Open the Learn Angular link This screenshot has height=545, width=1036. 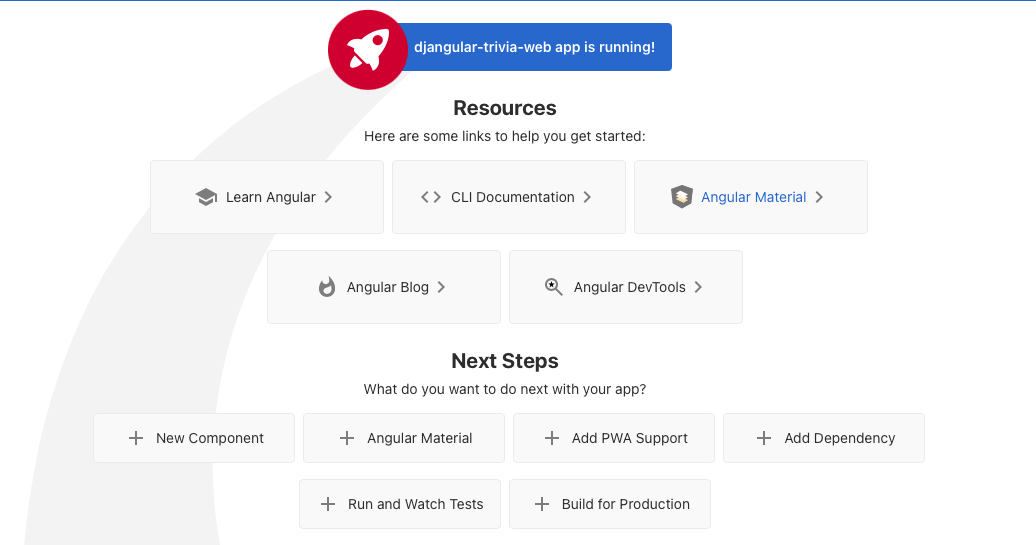(267, 197)
